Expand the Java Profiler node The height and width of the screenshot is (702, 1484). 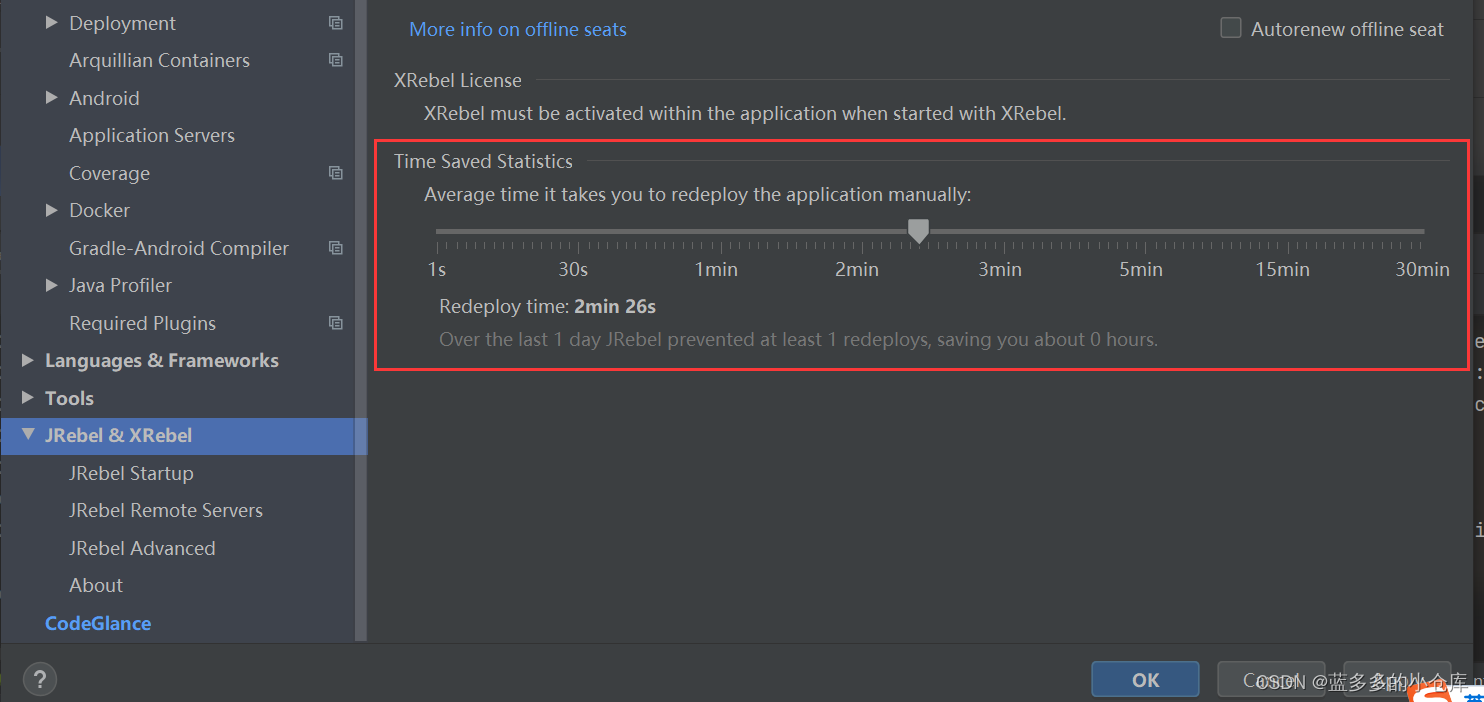pyautogui.click(x=52, y=285)
